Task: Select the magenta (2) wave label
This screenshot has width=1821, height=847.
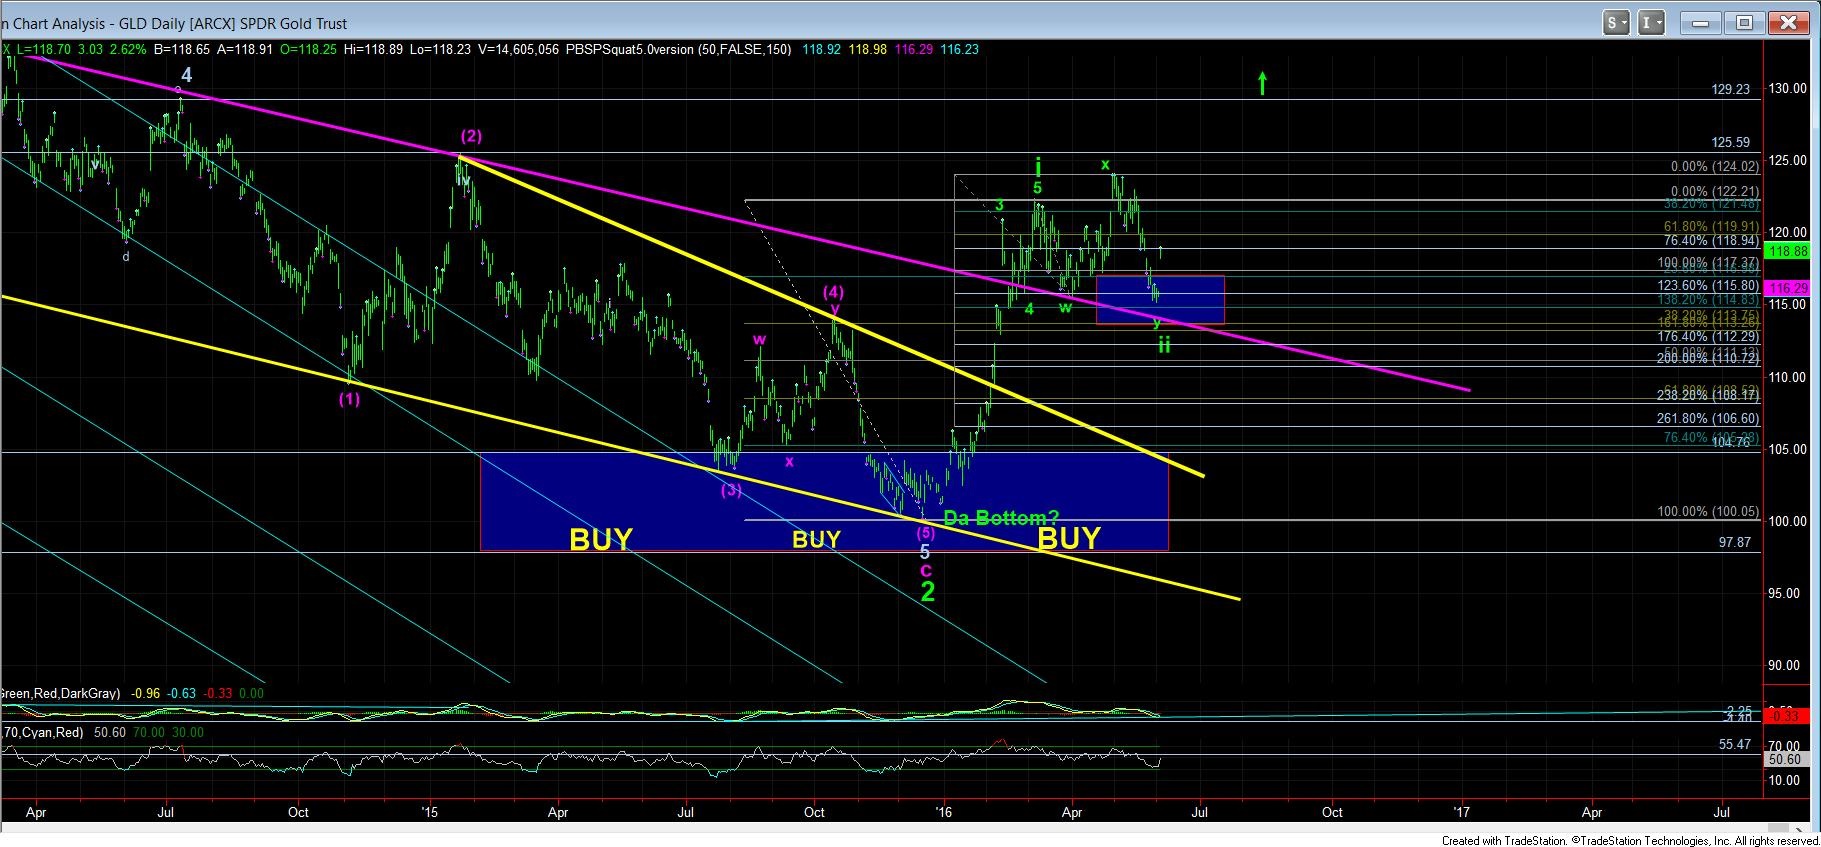Action: click(x=471, y=136)
